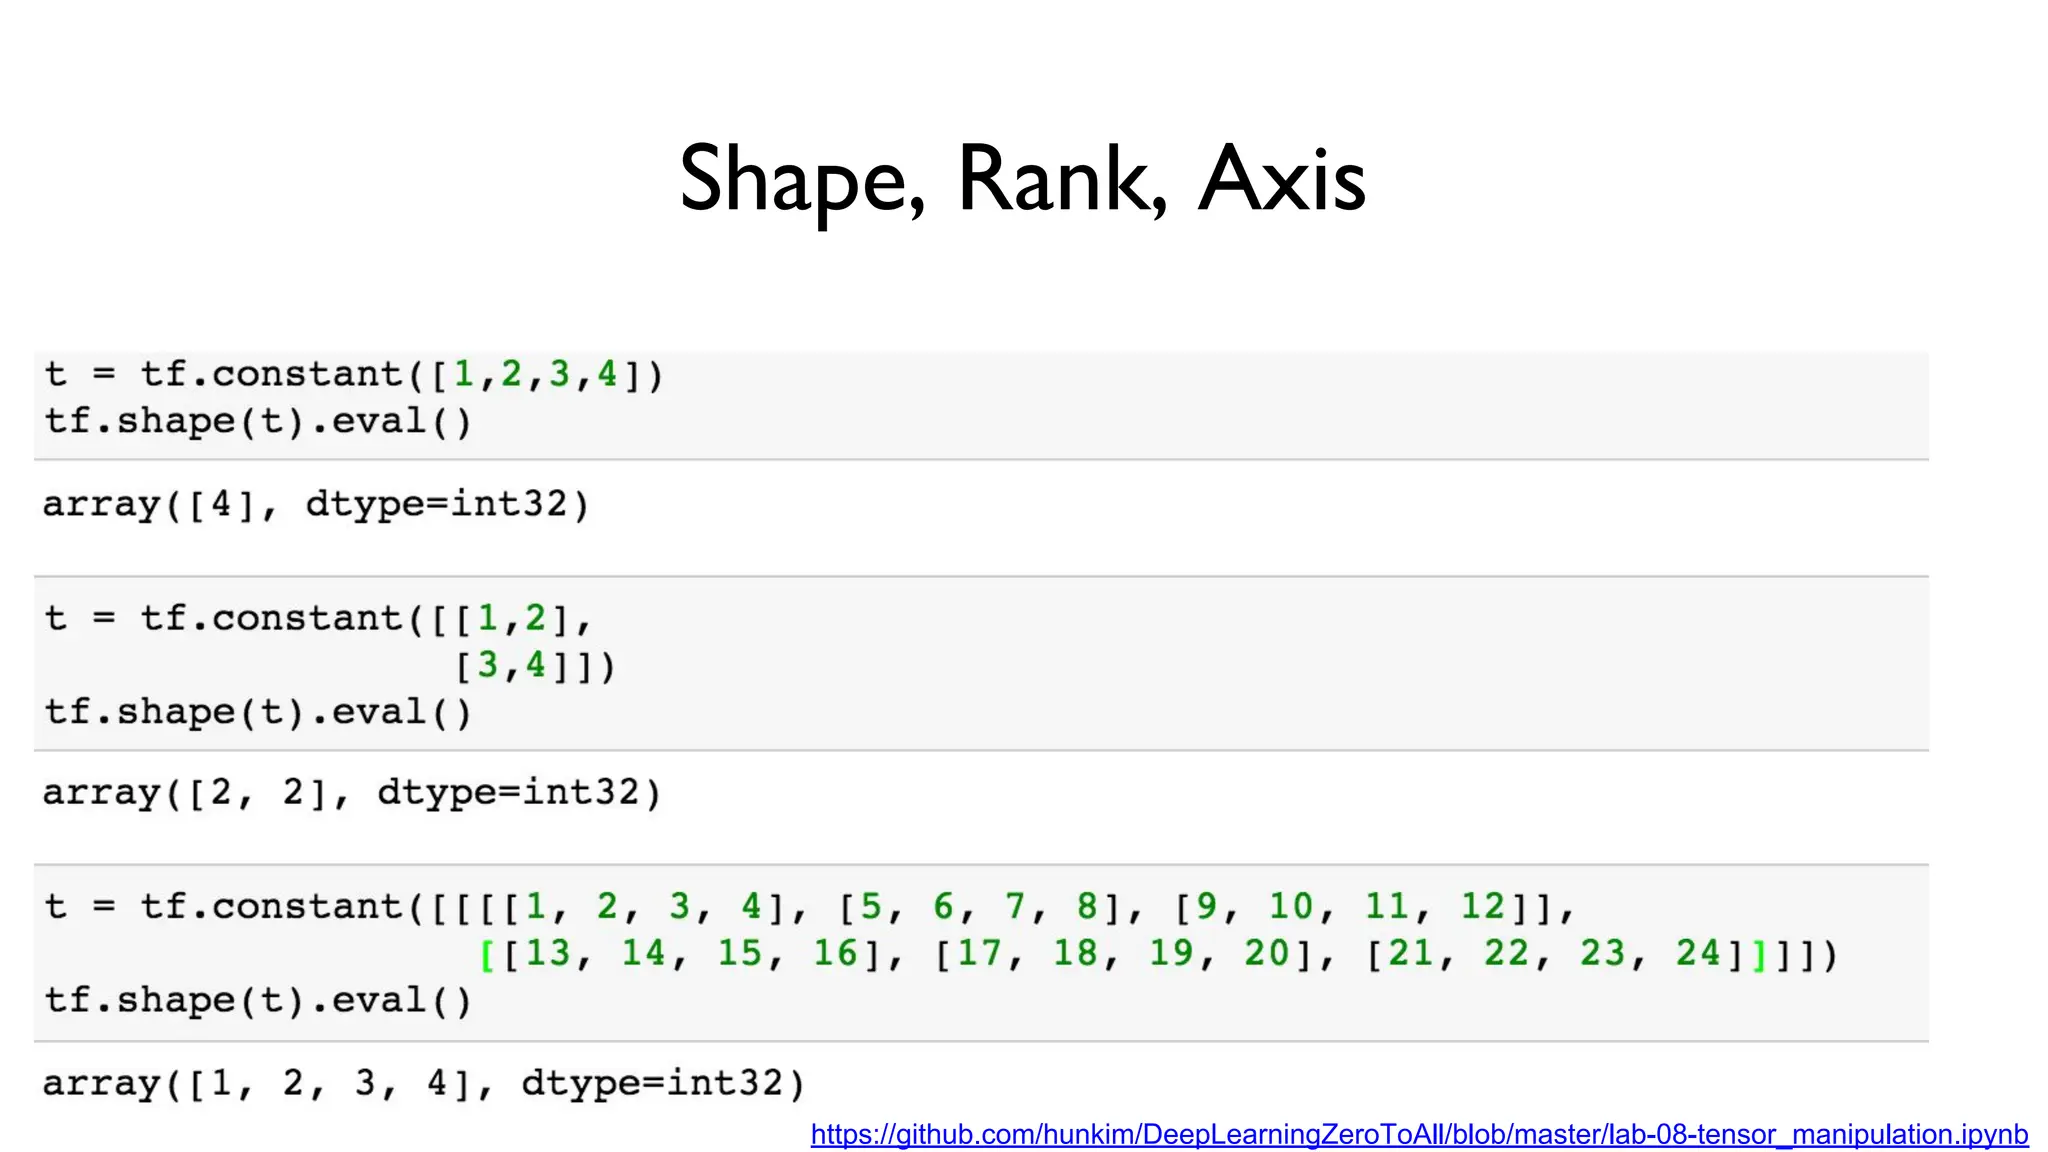
Task: Click the number 12 in the third cell
Action: click(1482, 907)
